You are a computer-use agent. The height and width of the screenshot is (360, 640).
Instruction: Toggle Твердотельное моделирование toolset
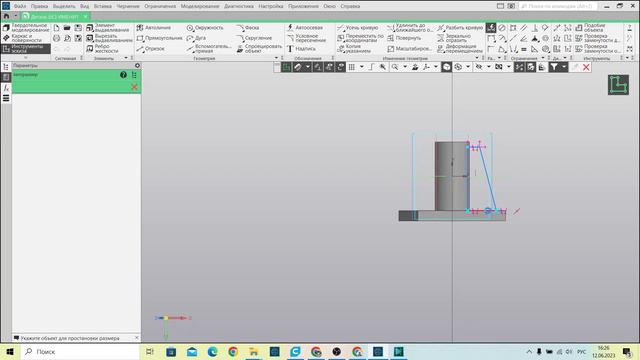click(x=26, y=28)
